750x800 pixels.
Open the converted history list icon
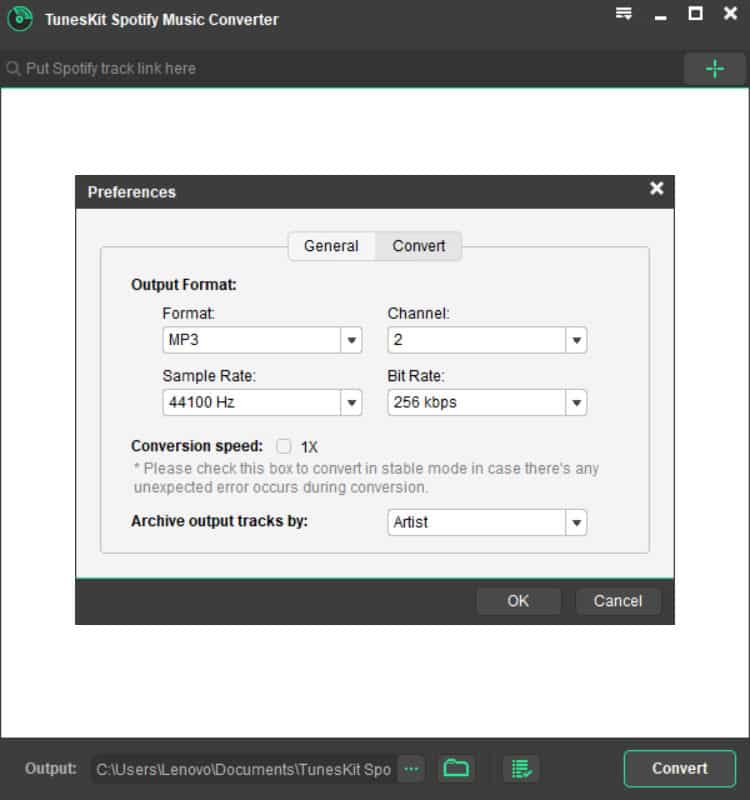tap(521, 768)
